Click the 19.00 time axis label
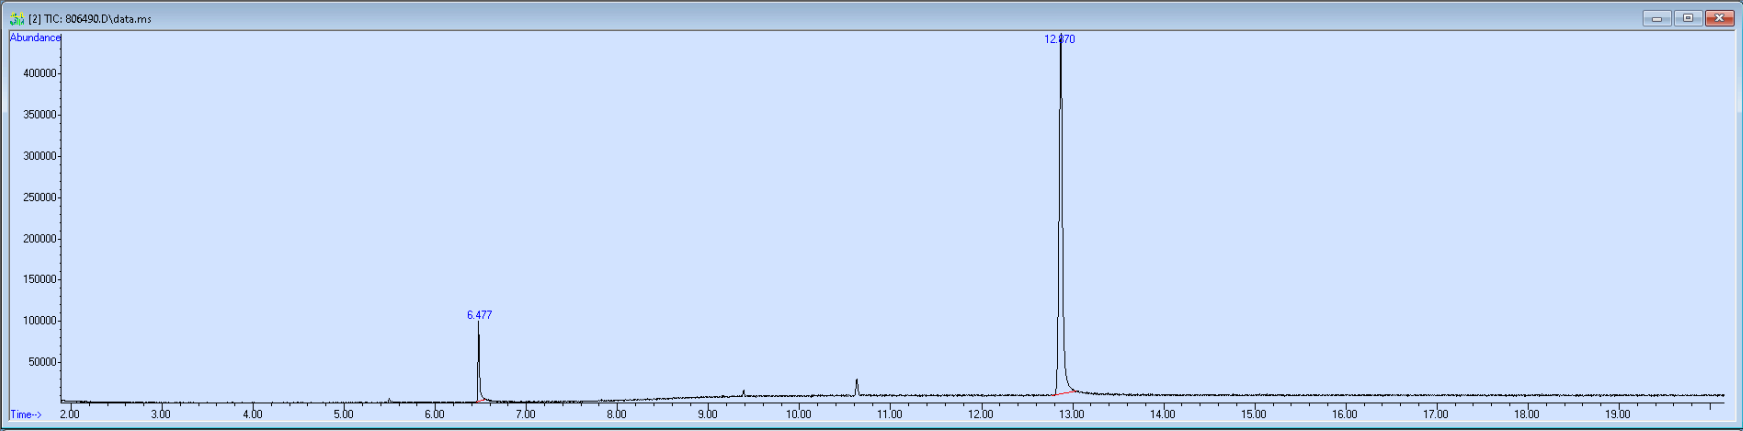This screenshot has width=1743, height=431. coord(1617,414)
